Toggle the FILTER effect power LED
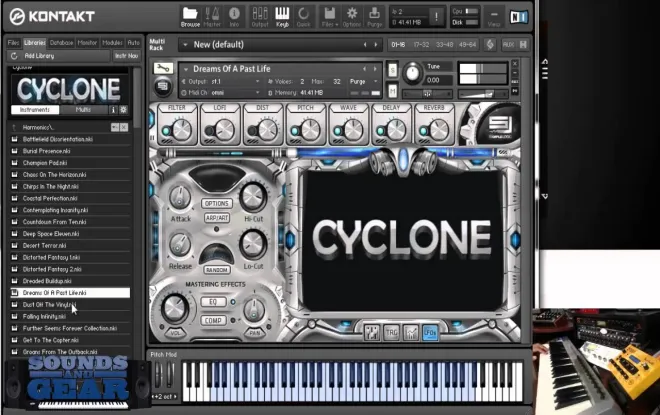Viewport: 660px width, 415px height. pos(166,131)
